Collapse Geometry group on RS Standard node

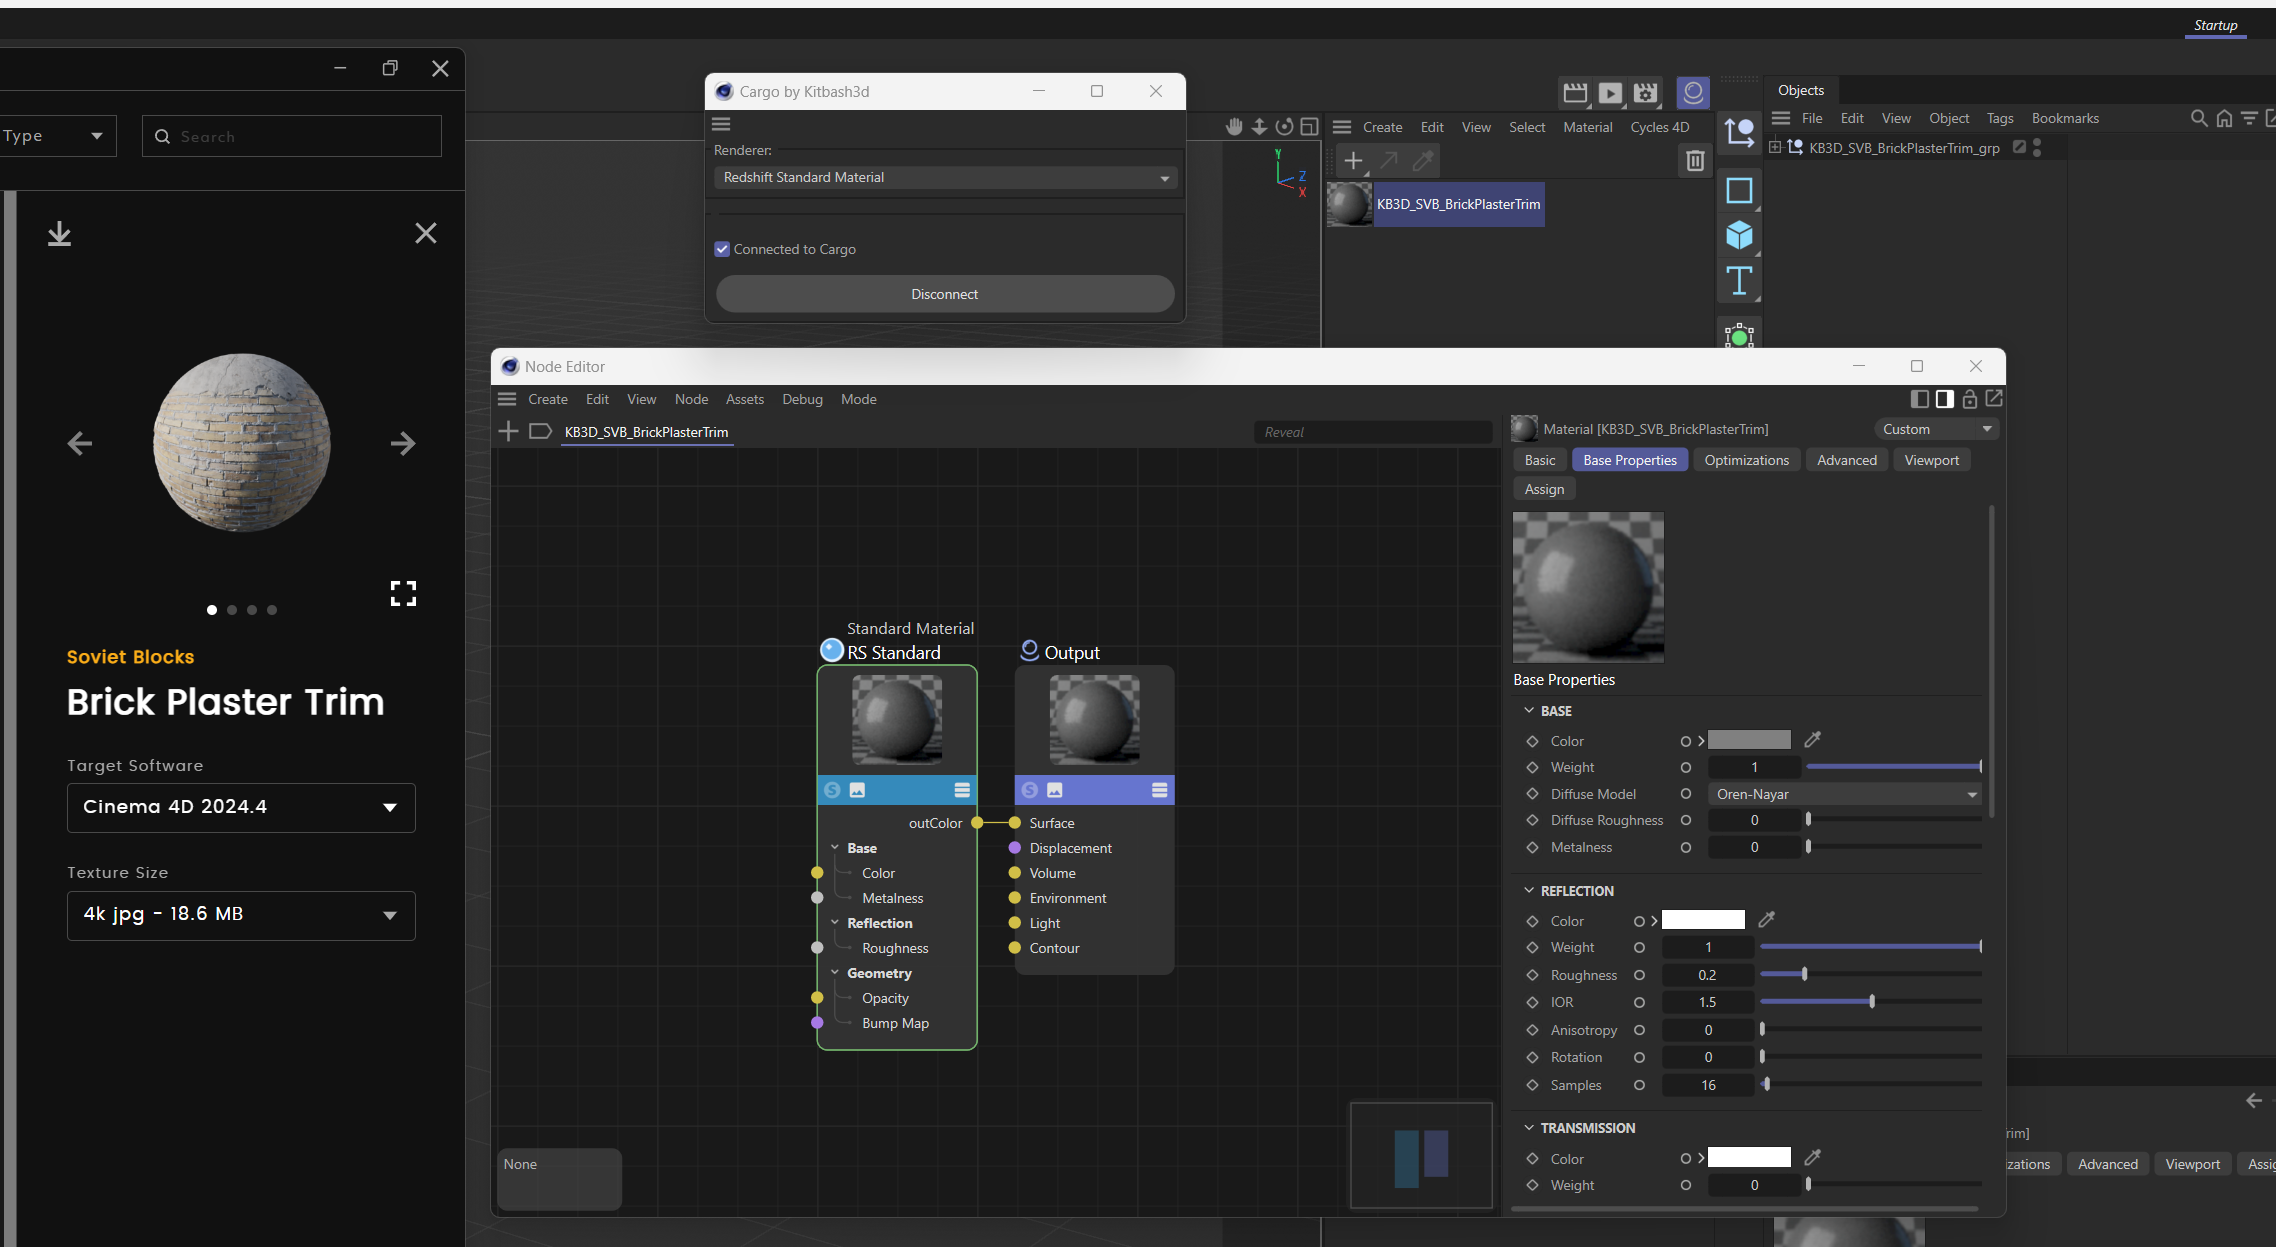(835, 973)
